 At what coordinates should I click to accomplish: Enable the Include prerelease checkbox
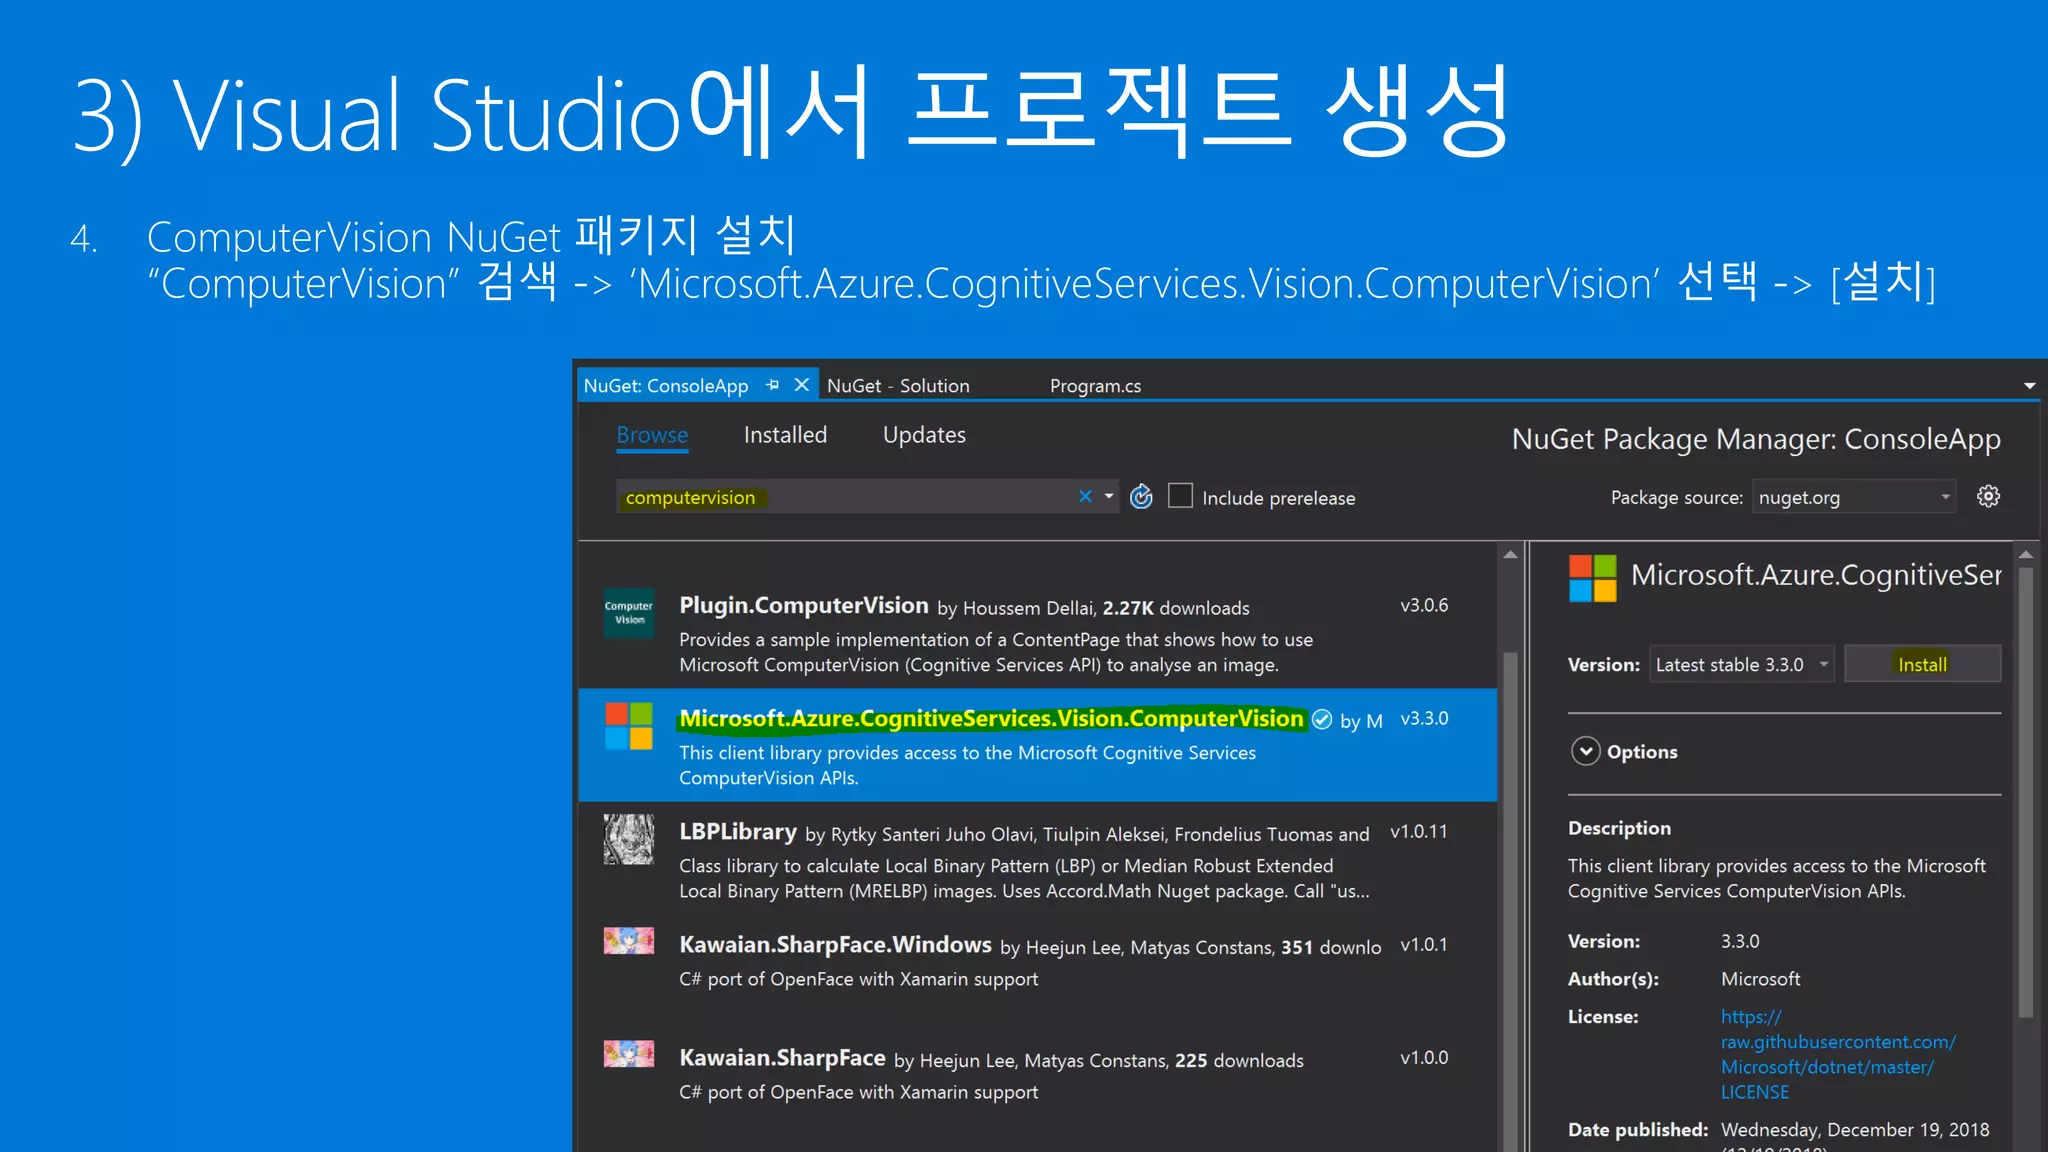tap(1181, 496)
